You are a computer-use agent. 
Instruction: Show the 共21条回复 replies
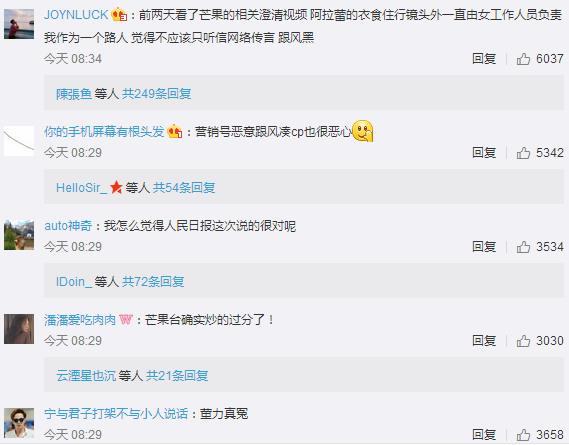pyautogui.click(x=177, y=376)
